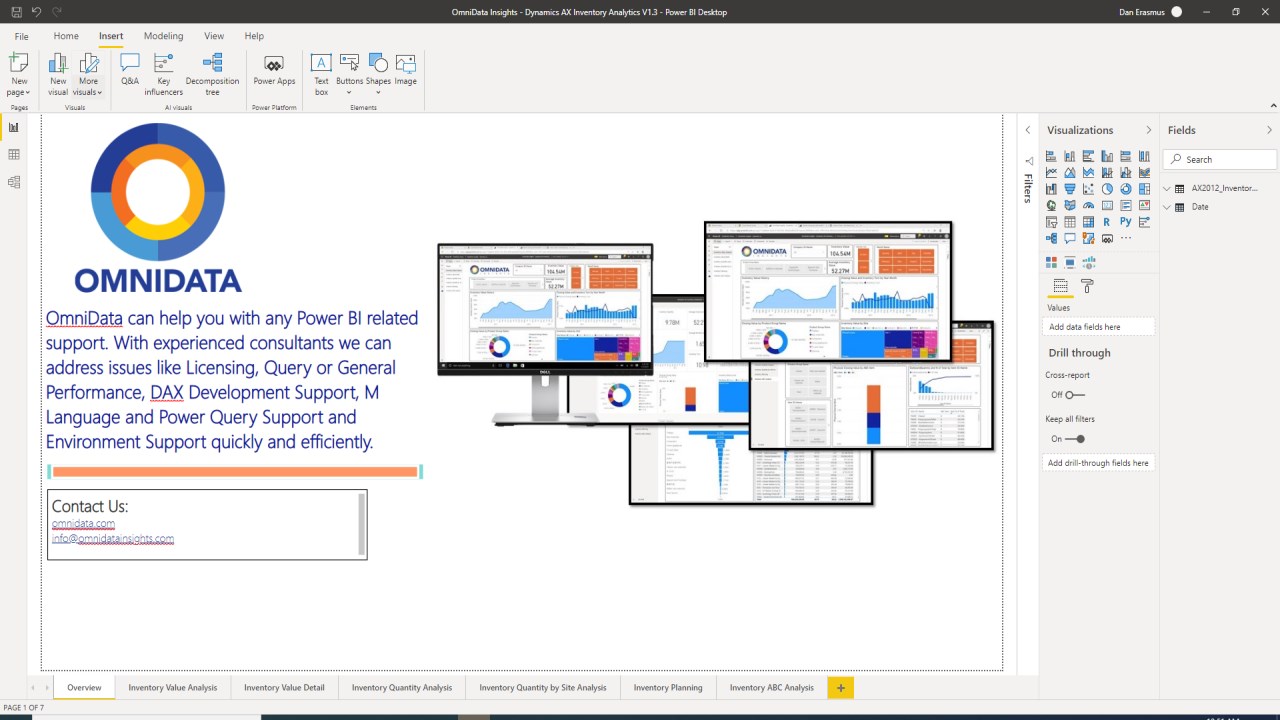This screenshot has width=1280, height=720.
Task: Select the Pie chart visualization
Action: [x=1107, y=189]
